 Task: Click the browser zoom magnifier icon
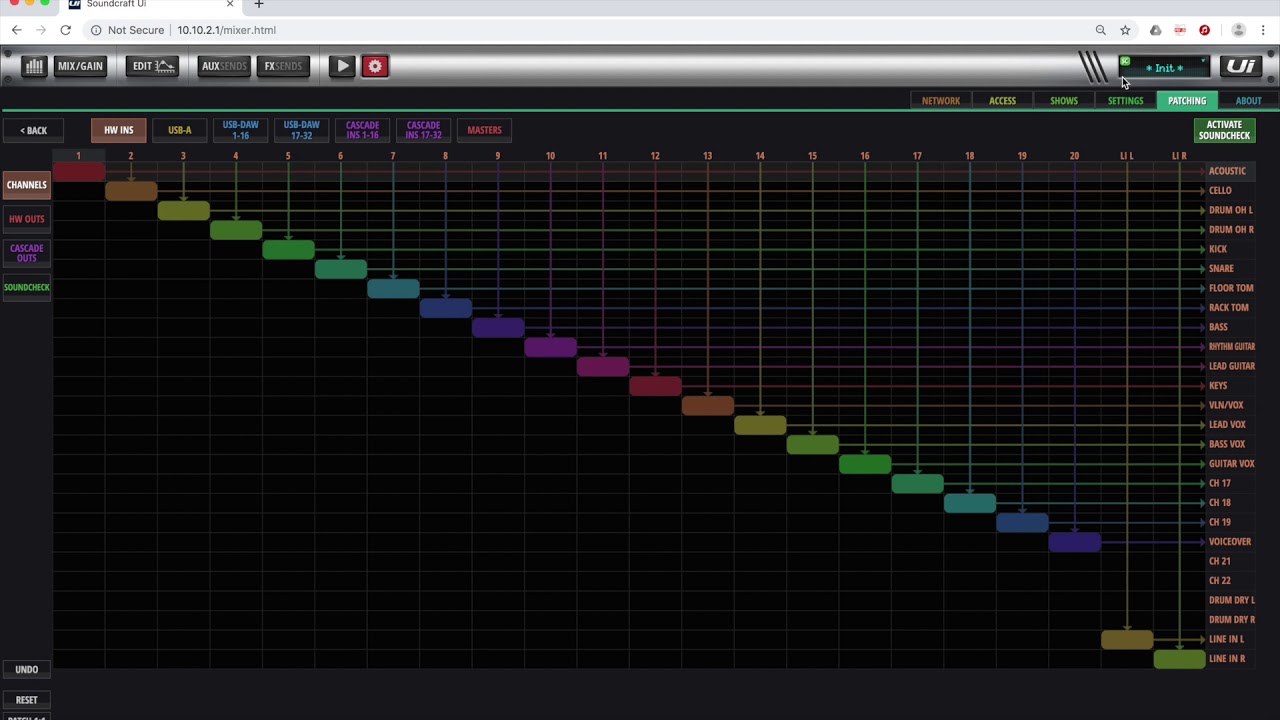[1100, 30]
